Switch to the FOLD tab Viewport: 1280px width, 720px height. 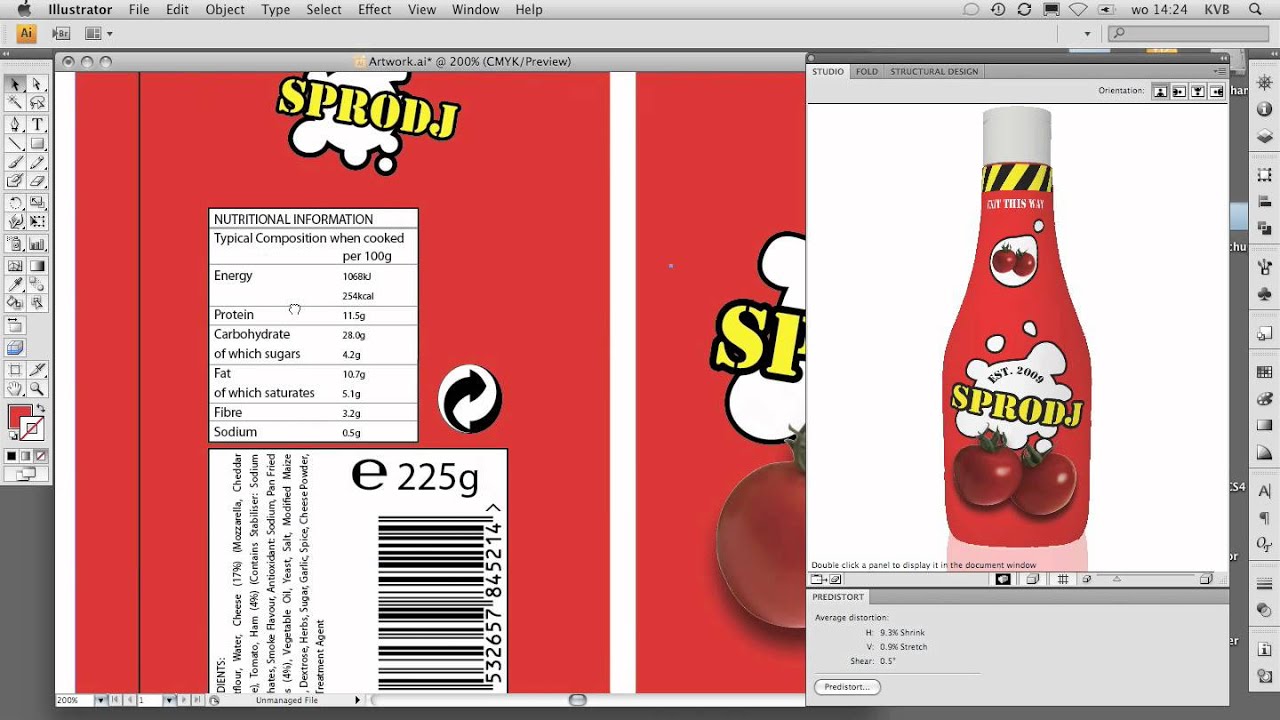point(867,72)
